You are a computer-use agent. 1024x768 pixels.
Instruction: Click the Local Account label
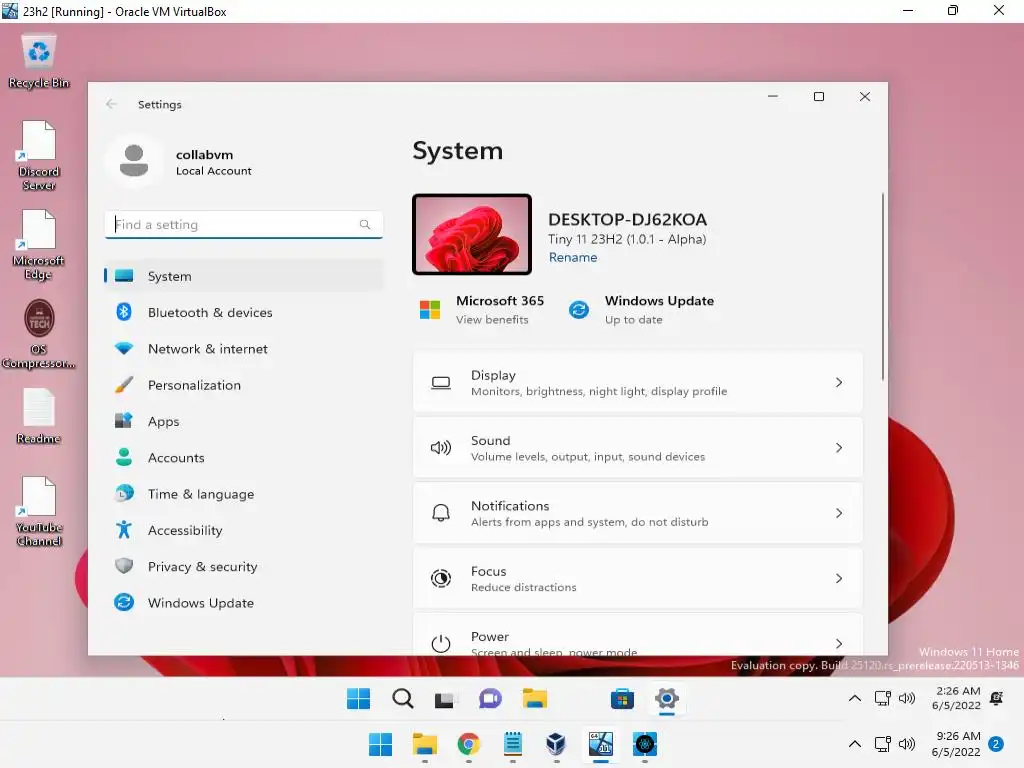click(x=214, y=171)
